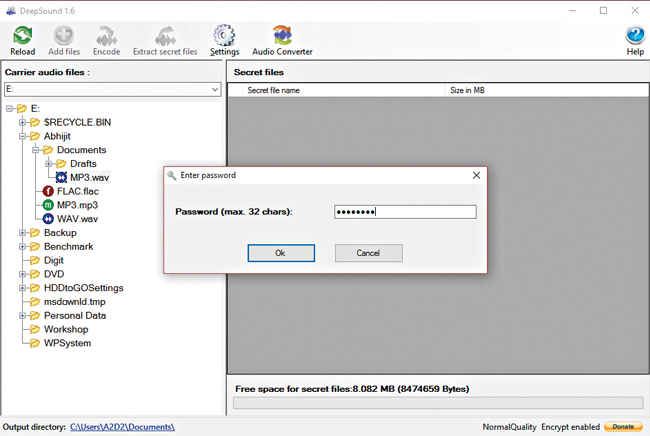The height and width of the screenshot is (436, 650).
Task: Click into the password input field
Action: [x=405, y=212]
